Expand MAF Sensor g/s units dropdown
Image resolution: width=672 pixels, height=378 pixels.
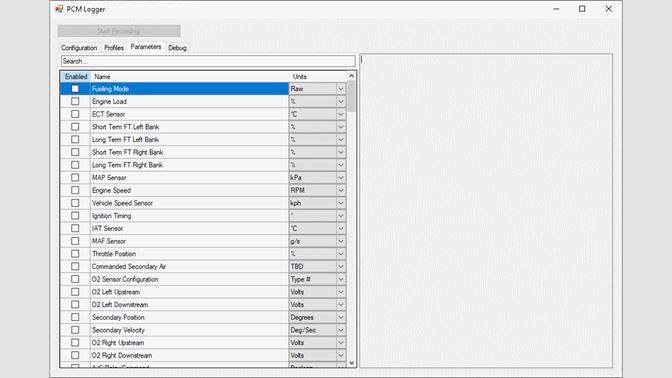341,241
